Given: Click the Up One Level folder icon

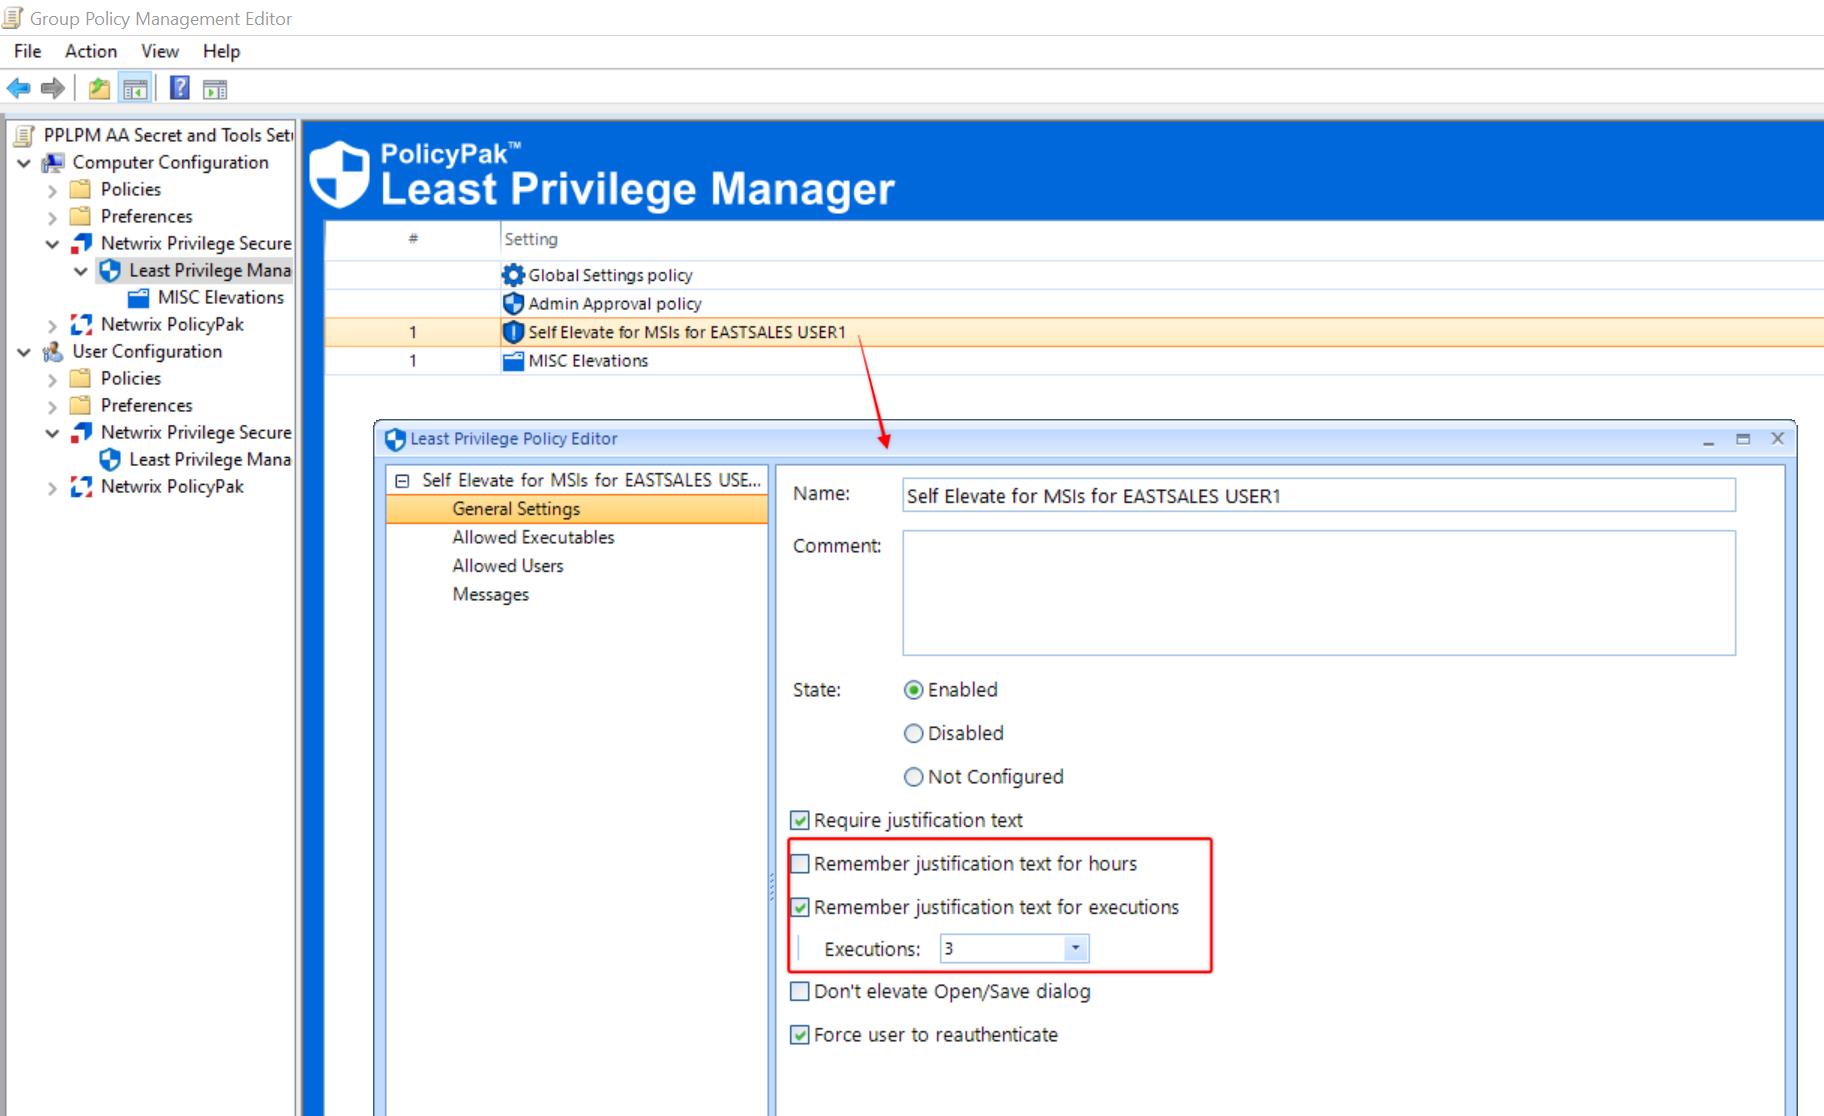Looking at the screenshot, I should pyautogui.click(x=99, y=89).
